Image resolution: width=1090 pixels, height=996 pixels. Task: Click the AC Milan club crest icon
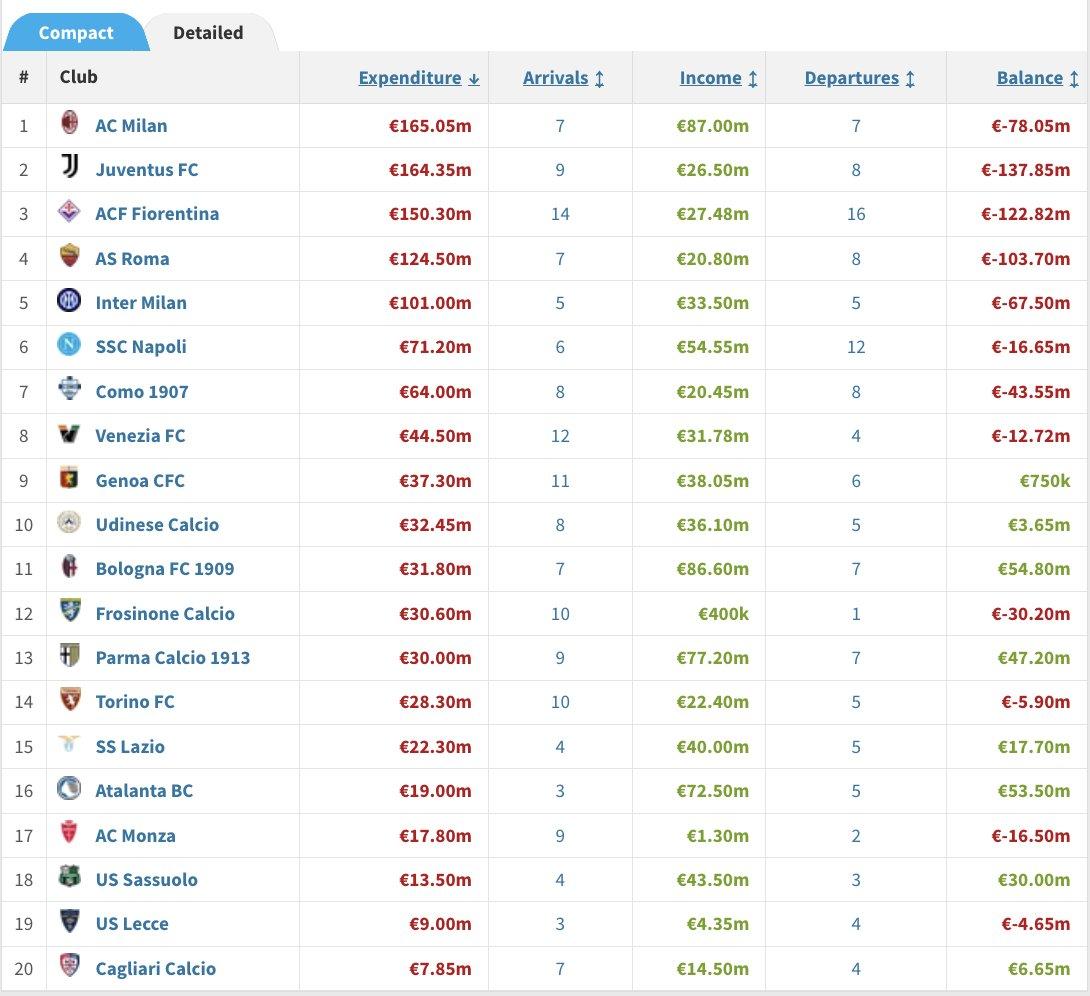click(x=69, y=123)
